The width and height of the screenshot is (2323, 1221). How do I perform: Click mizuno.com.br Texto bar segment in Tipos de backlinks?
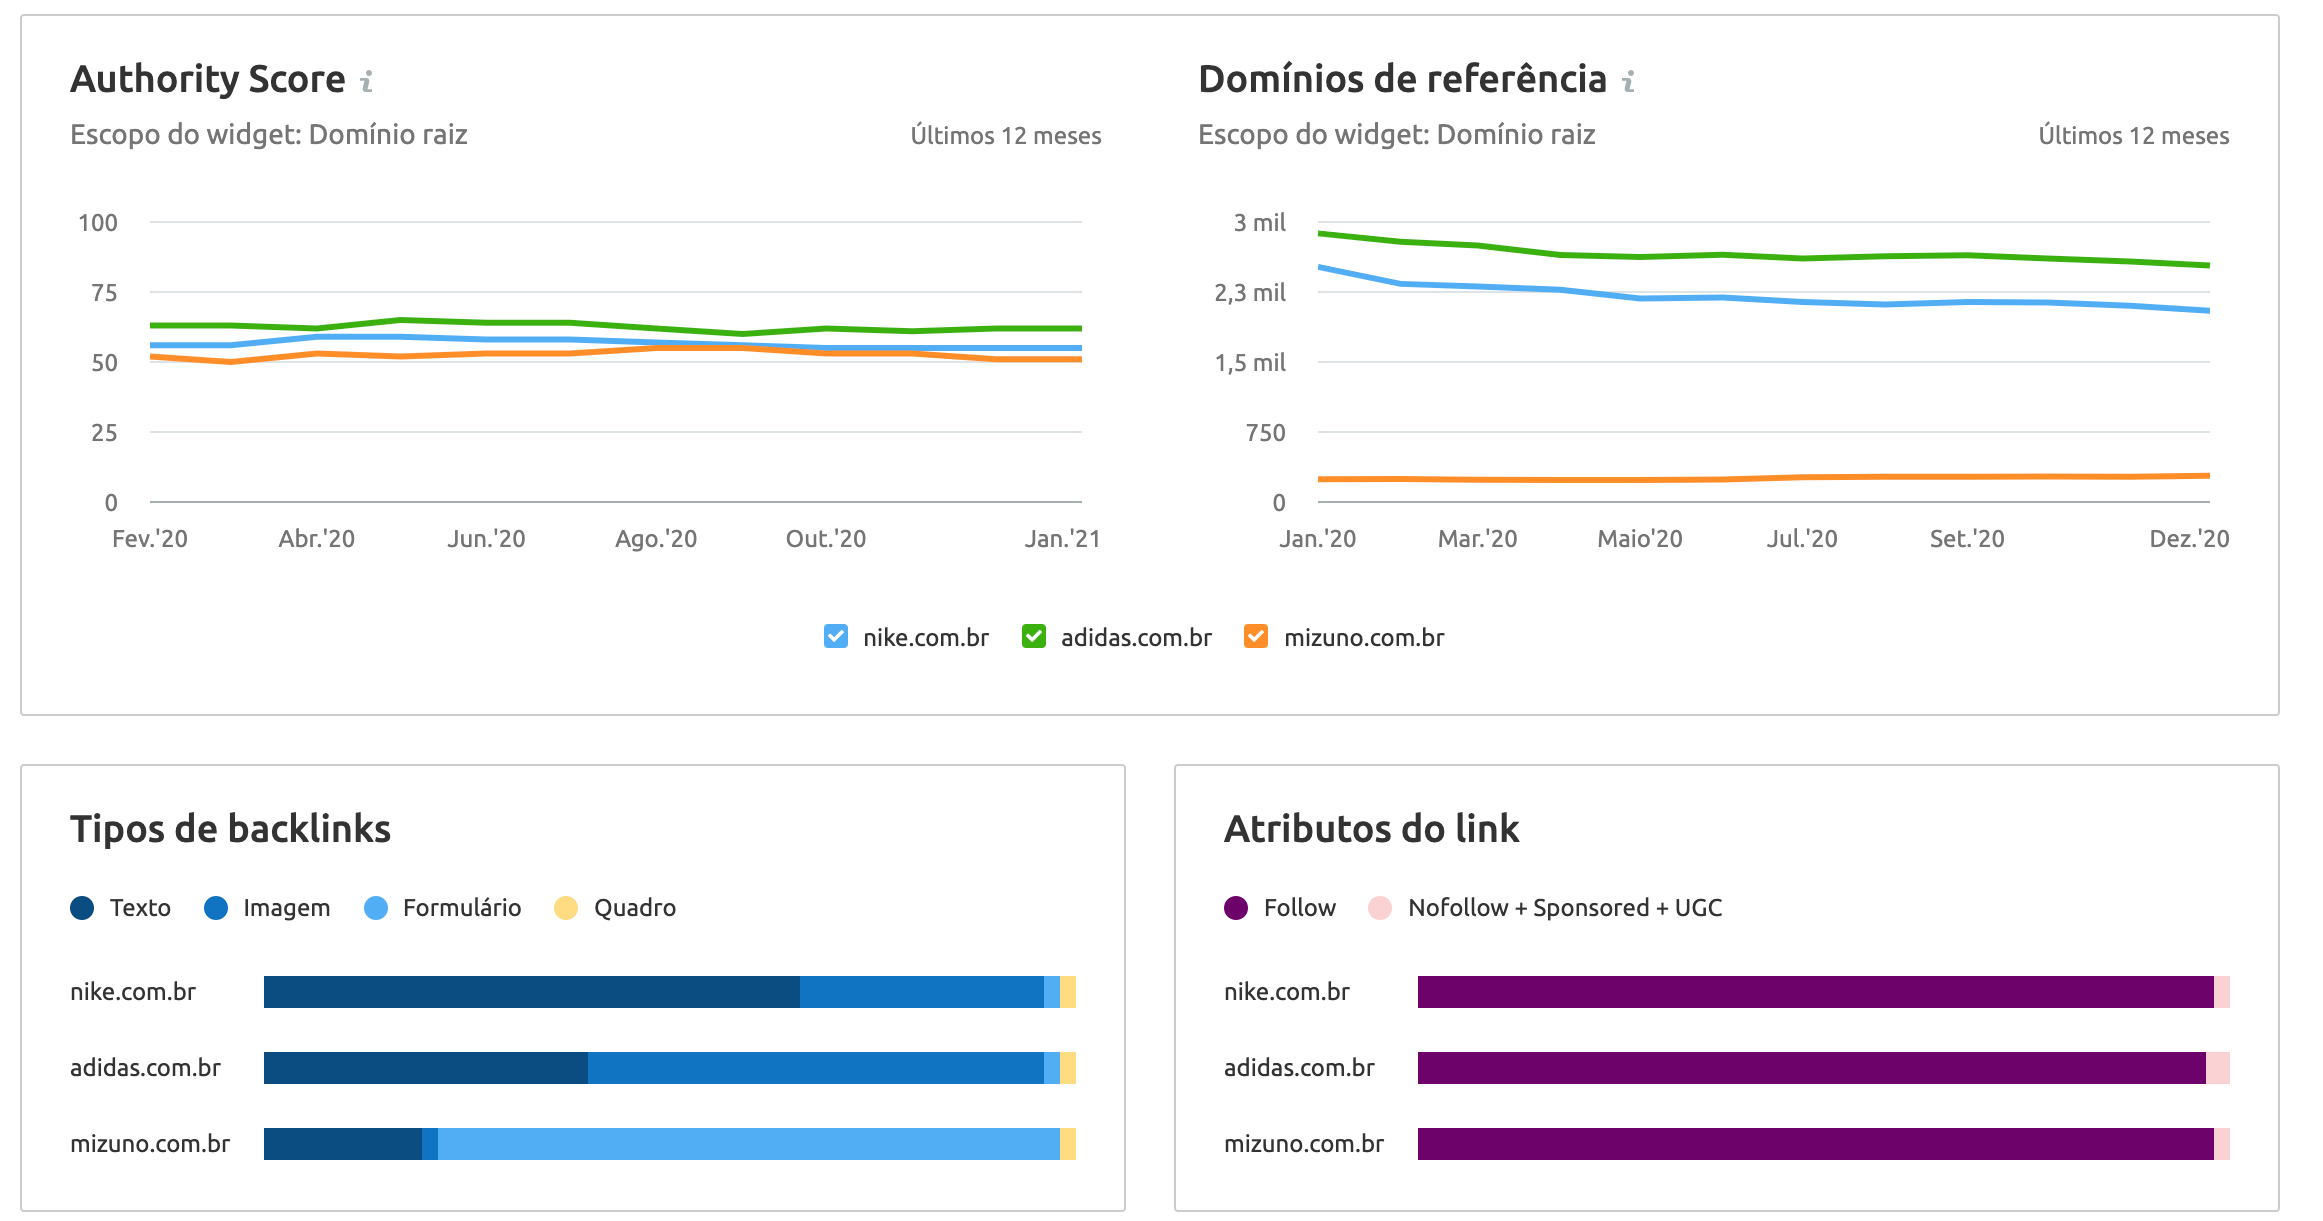click(343, 1144)
